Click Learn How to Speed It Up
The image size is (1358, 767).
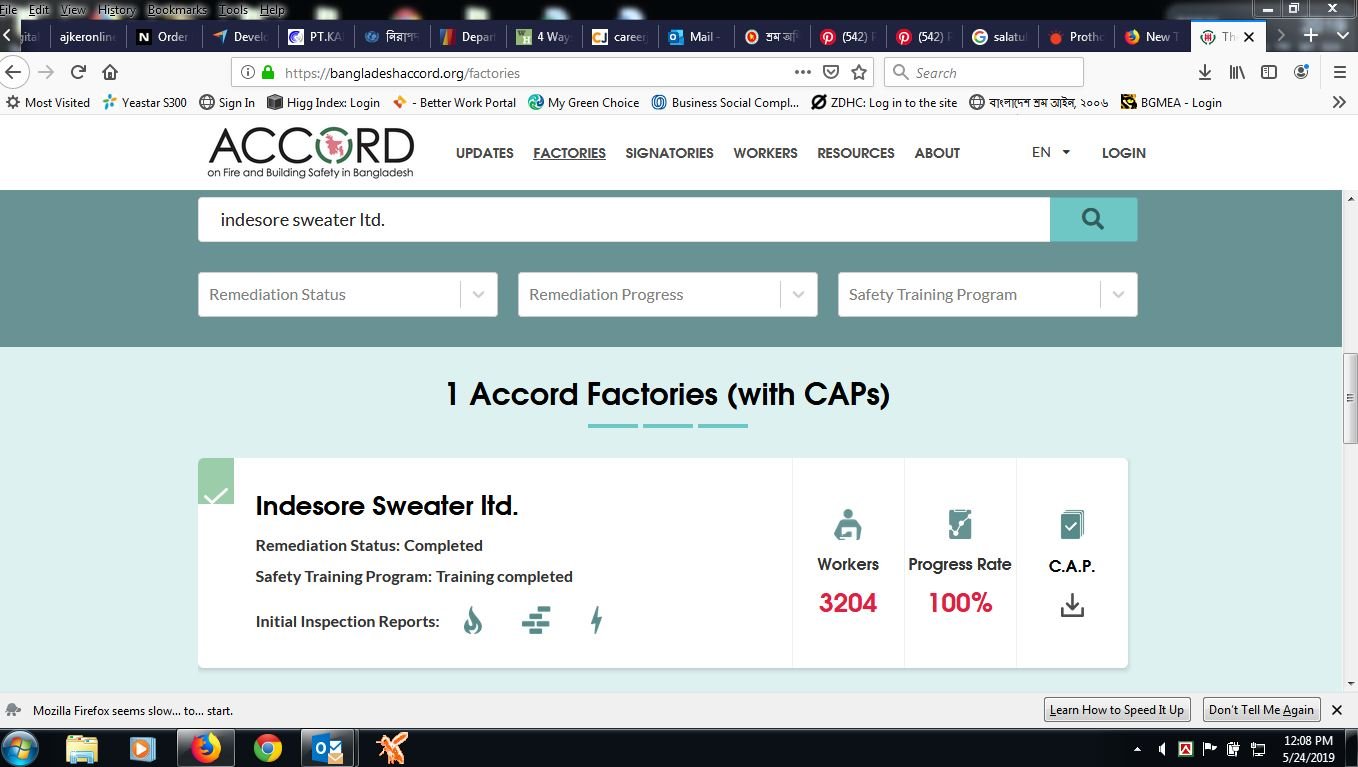tap(1117, 710)
